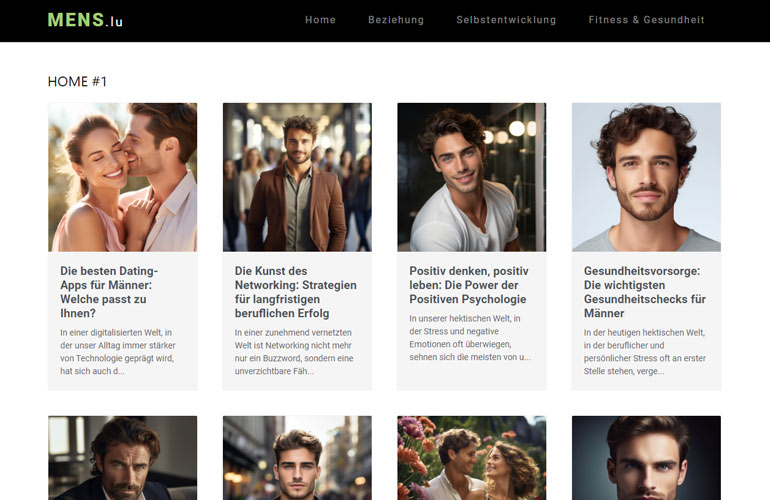The image size is (770, 500).
Task: Open article title 'Die Kunst des Networking'
Action: (x=296, y=292)
